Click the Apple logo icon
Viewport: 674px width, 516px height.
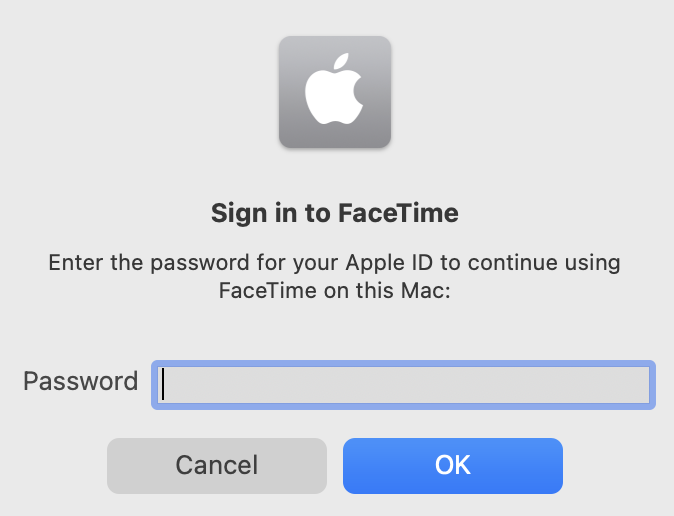tap(334, 90)
